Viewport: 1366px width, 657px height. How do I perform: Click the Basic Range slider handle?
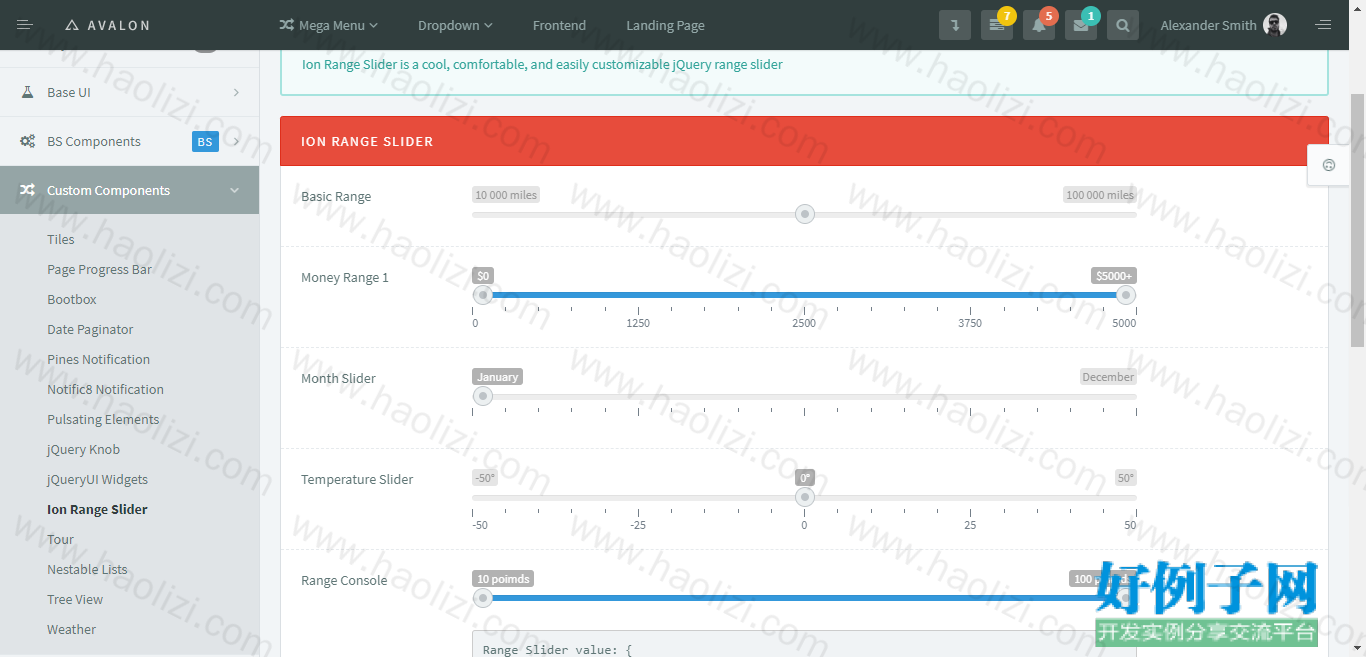pos(804,214)
